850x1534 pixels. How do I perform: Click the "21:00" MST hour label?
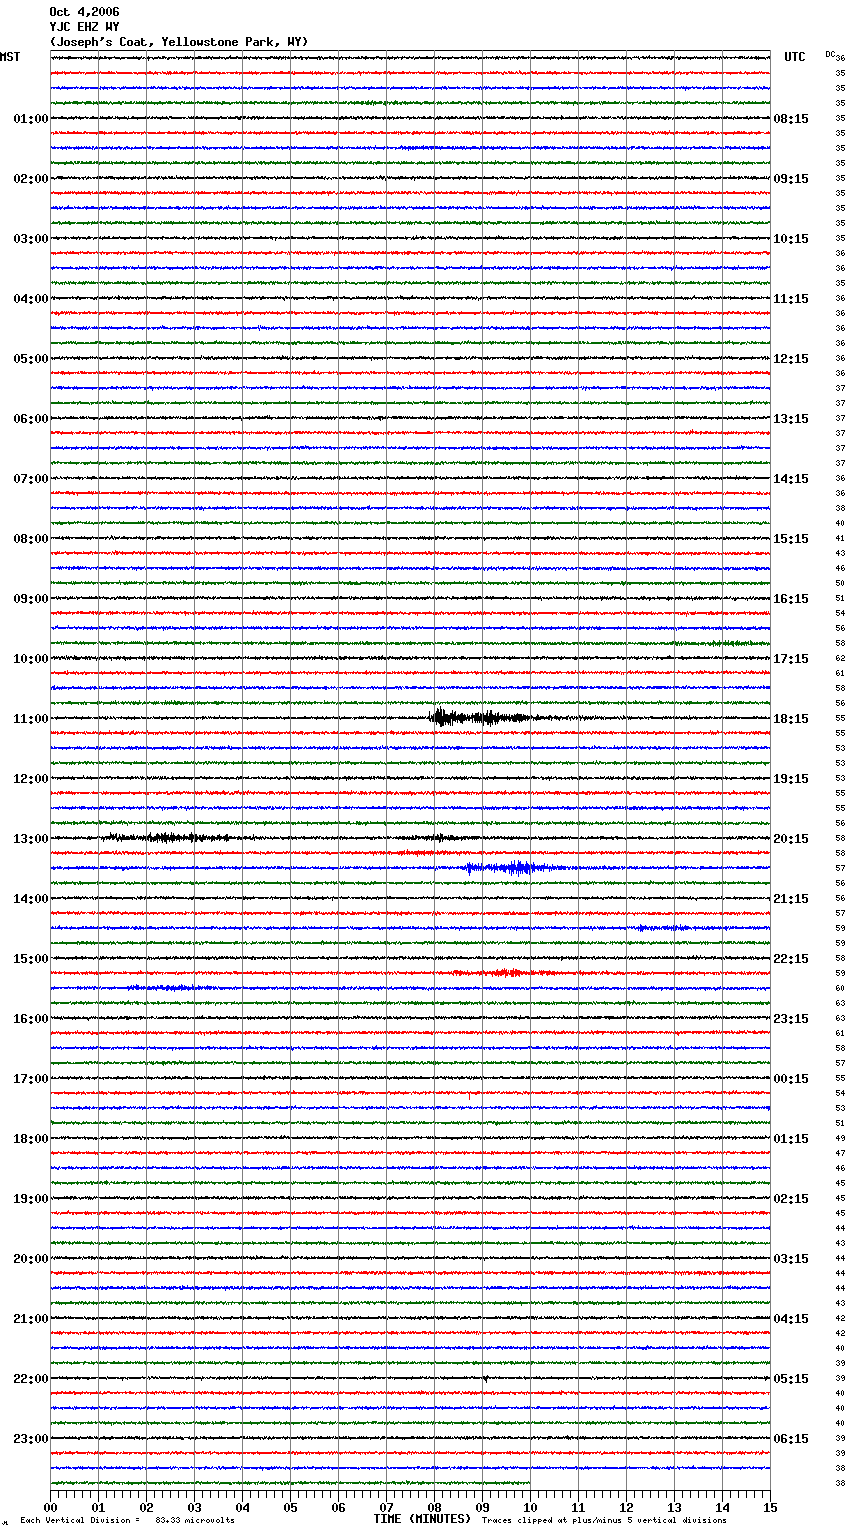pyautogui.click(x=31, y=1319)
